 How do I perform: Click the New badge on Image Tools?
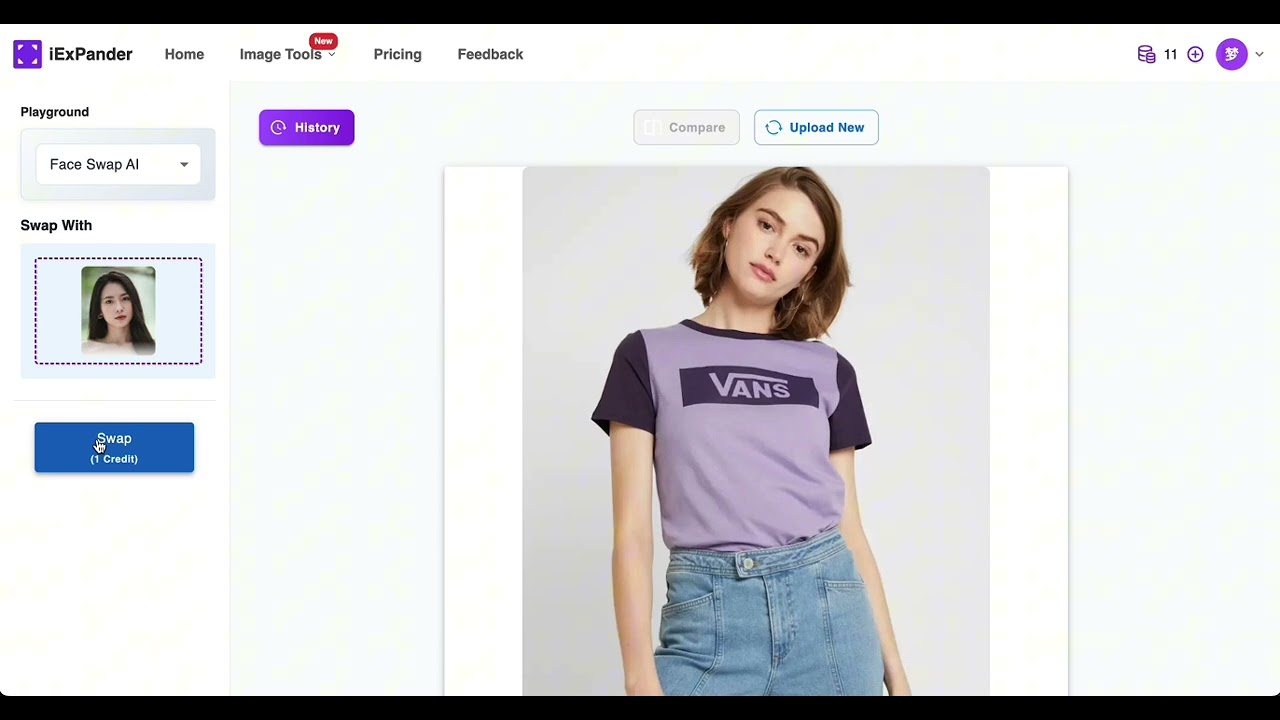(x=323, y=41)
